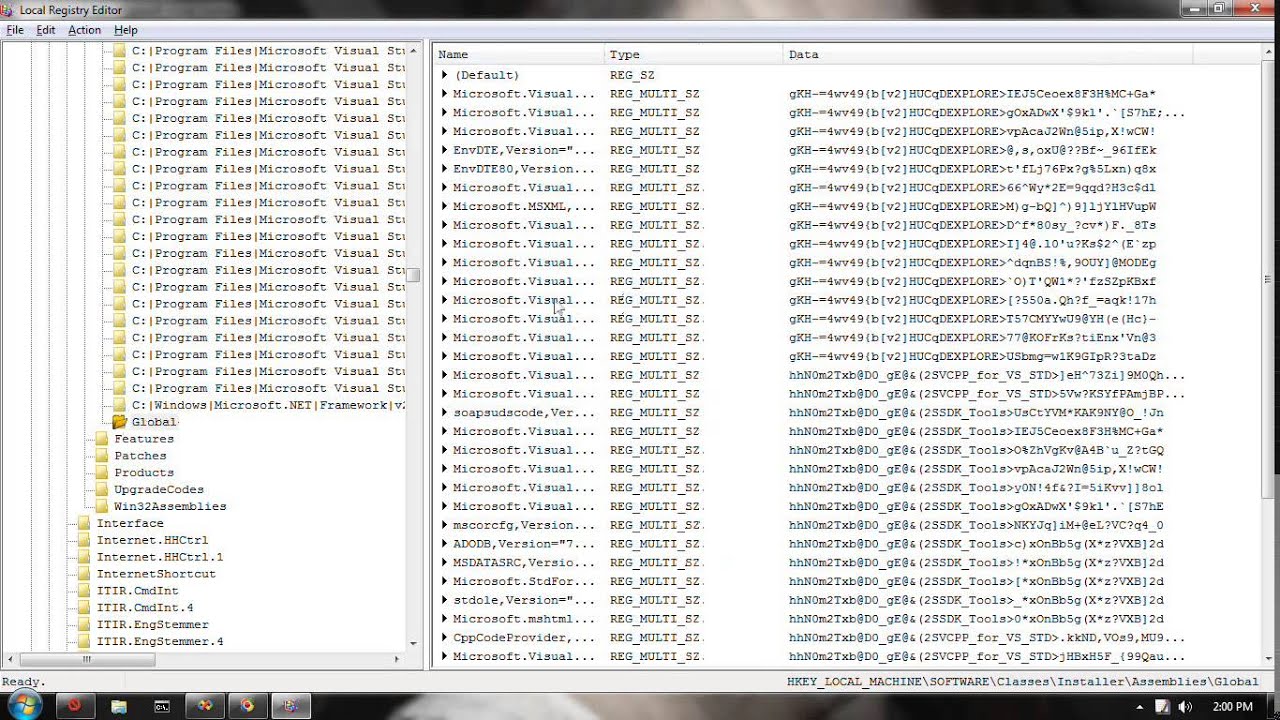The width and height of the screenshot is (1280, 720).
Task: Click the Win32Assemblies folder icon
Action: pos(102,507)
